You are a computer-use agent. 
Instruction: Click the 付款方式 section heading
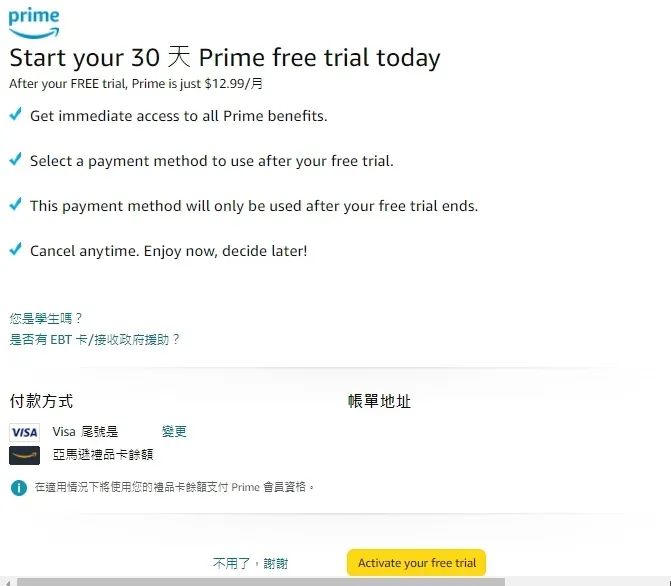pos(41,401)
